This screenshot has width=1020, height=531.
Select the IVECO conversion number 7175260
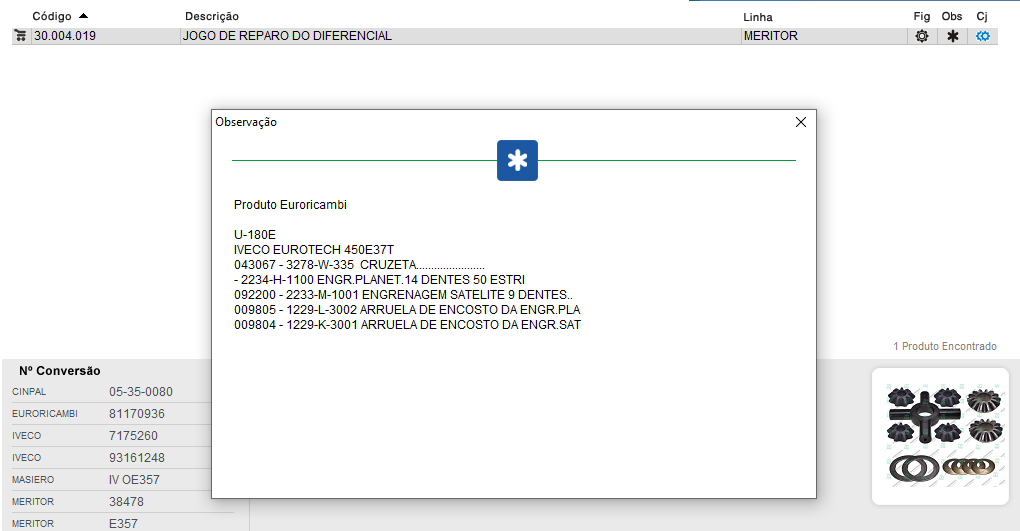coord(133,436)
